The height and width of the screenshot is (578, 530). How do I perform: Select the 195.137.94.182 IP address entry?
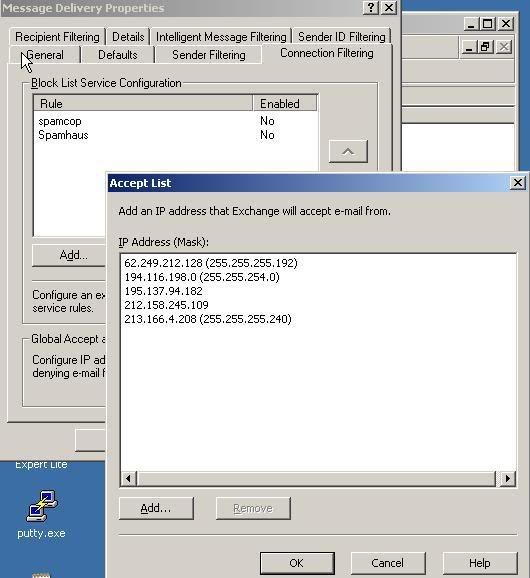(x=163, y=291)
